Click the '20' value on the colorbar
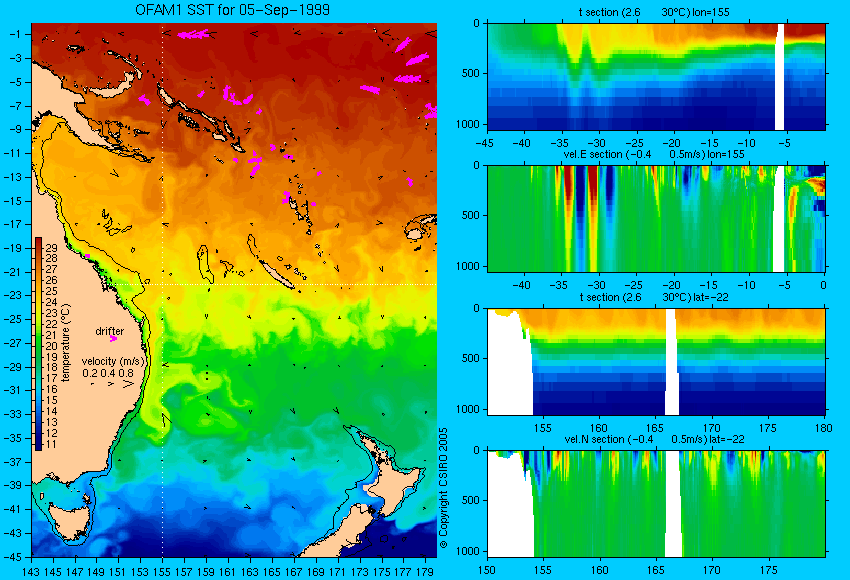The height and width of the screenshot is (580, 850). click(51, 346)
